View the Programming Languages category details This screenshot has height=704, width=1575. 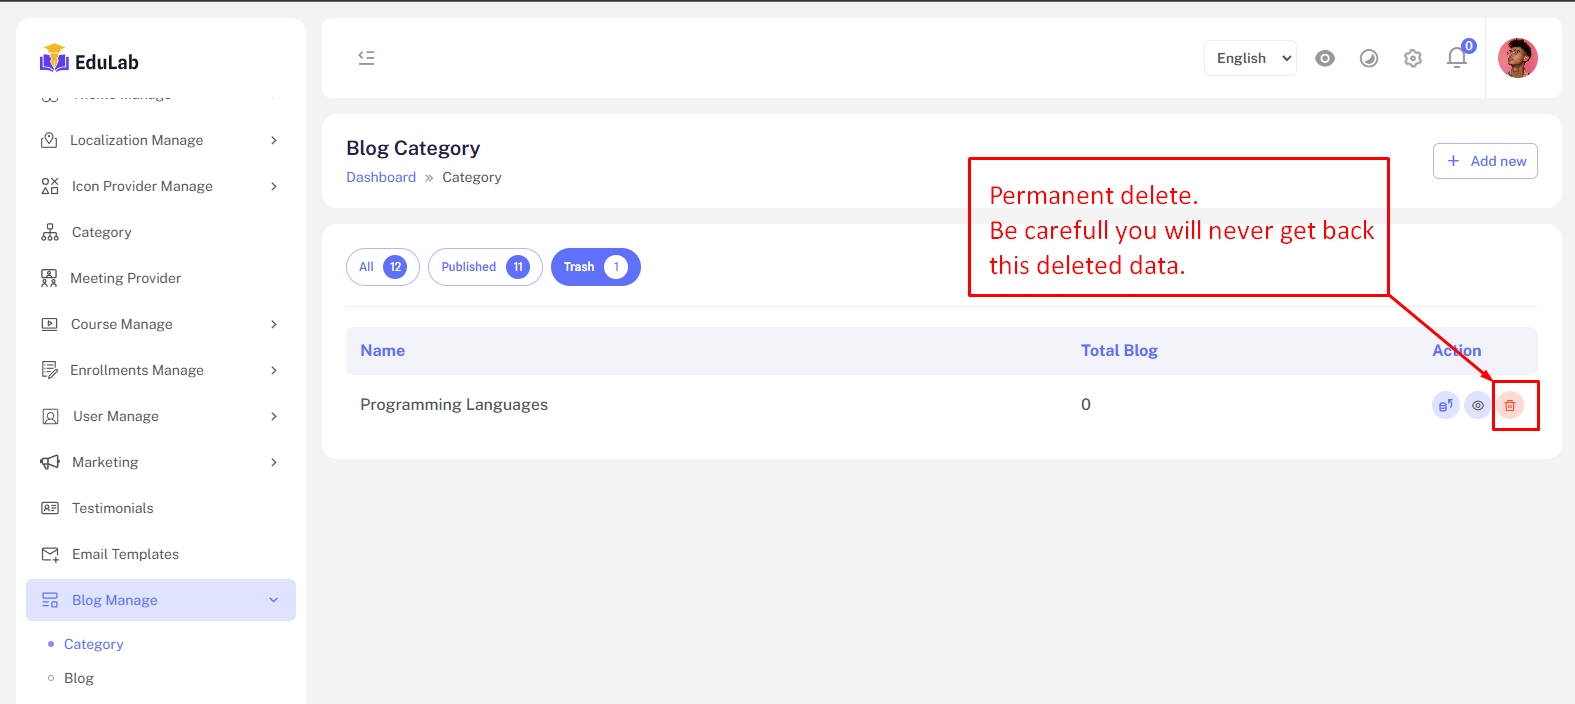[x=1478, y=405]
